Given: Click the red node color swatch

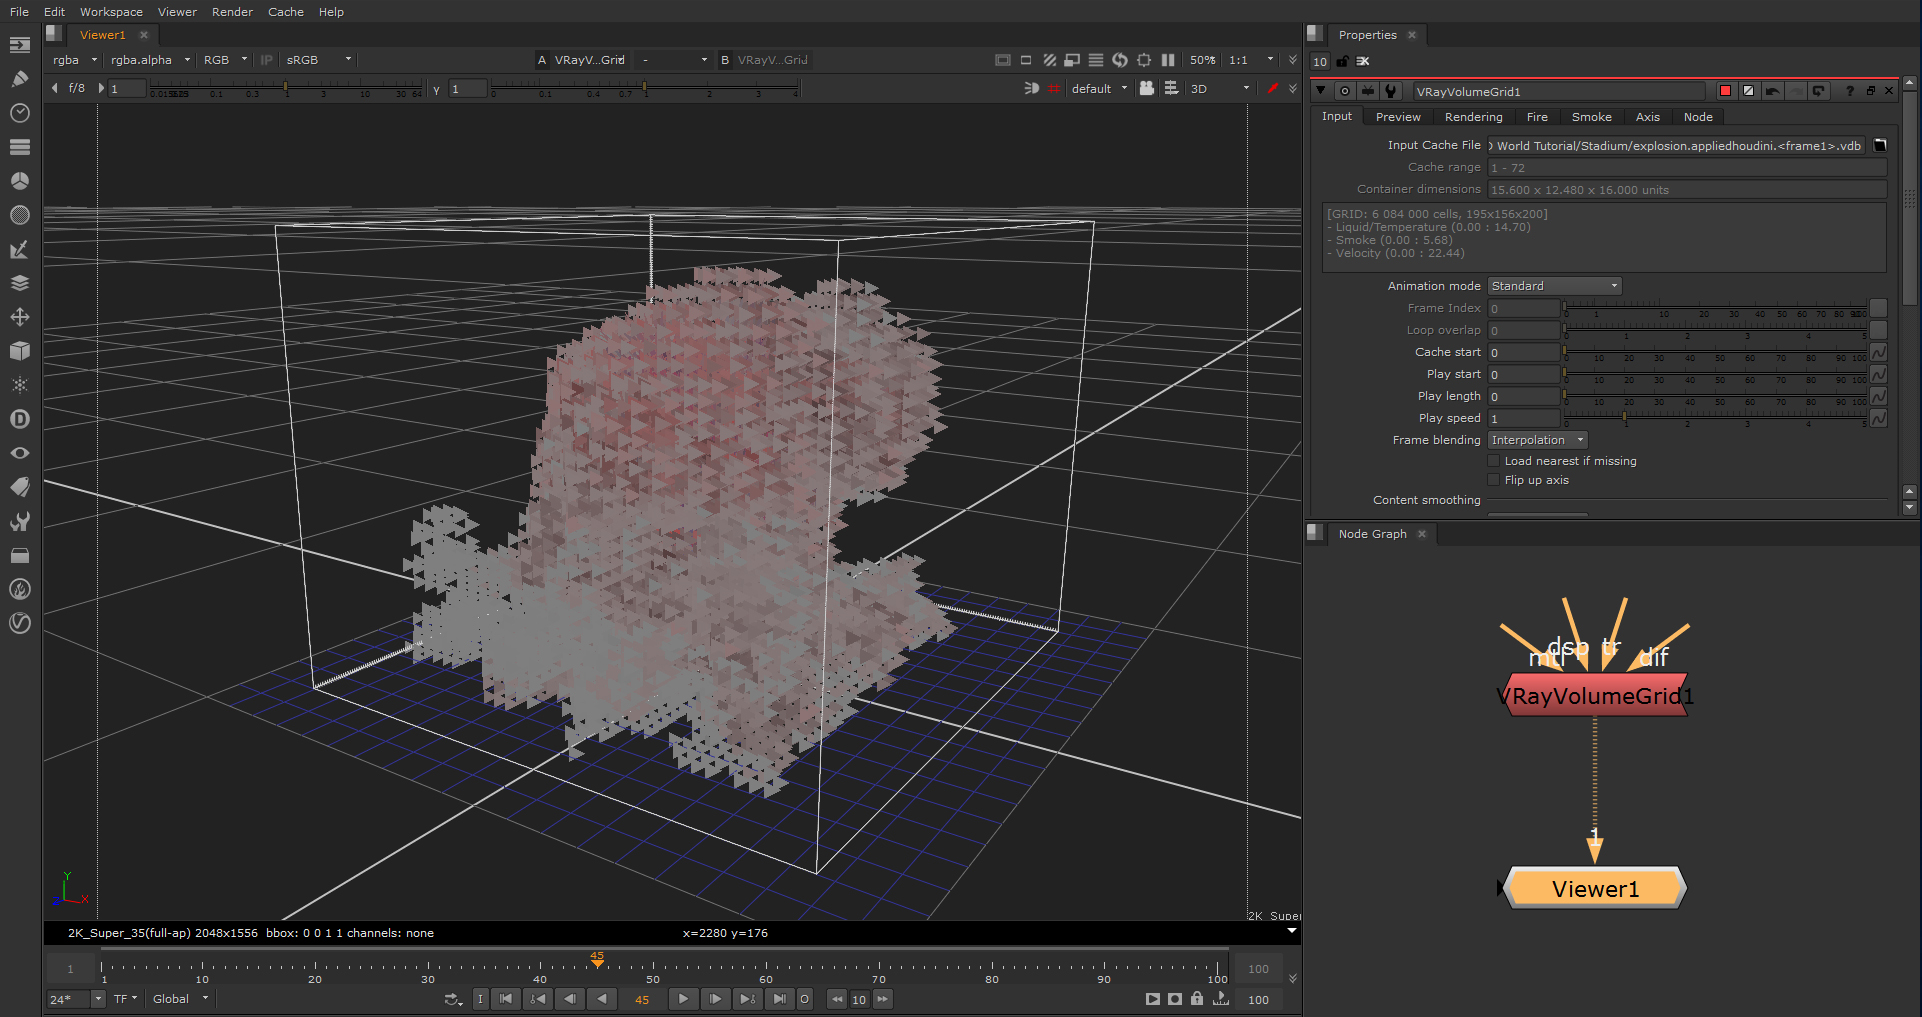Looking at the screenshot, I should pyautogui.click(x=1725, y=91).
